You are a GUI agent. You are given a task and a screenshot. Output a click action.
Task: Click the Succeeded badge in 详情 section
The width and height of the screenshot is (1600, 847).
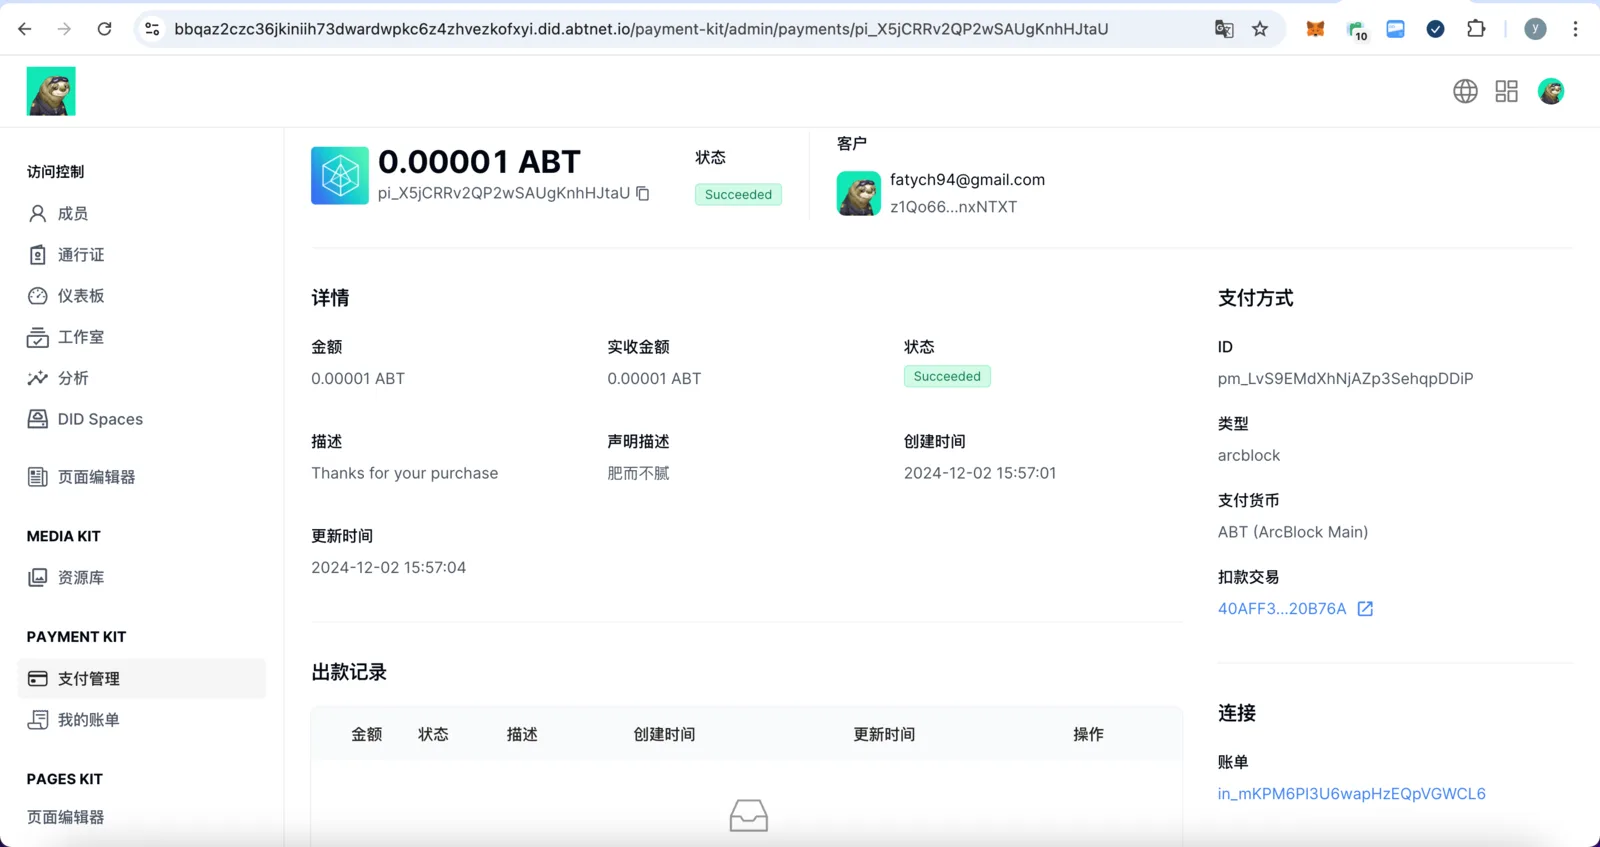click(947, 376)
